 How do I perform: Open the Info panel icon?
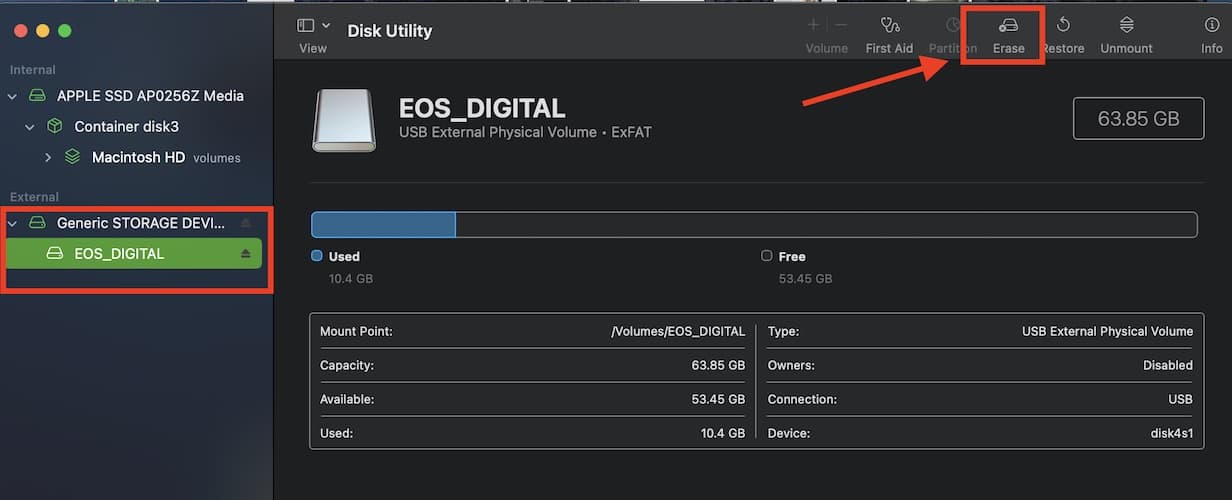(x=1211, y=26)
